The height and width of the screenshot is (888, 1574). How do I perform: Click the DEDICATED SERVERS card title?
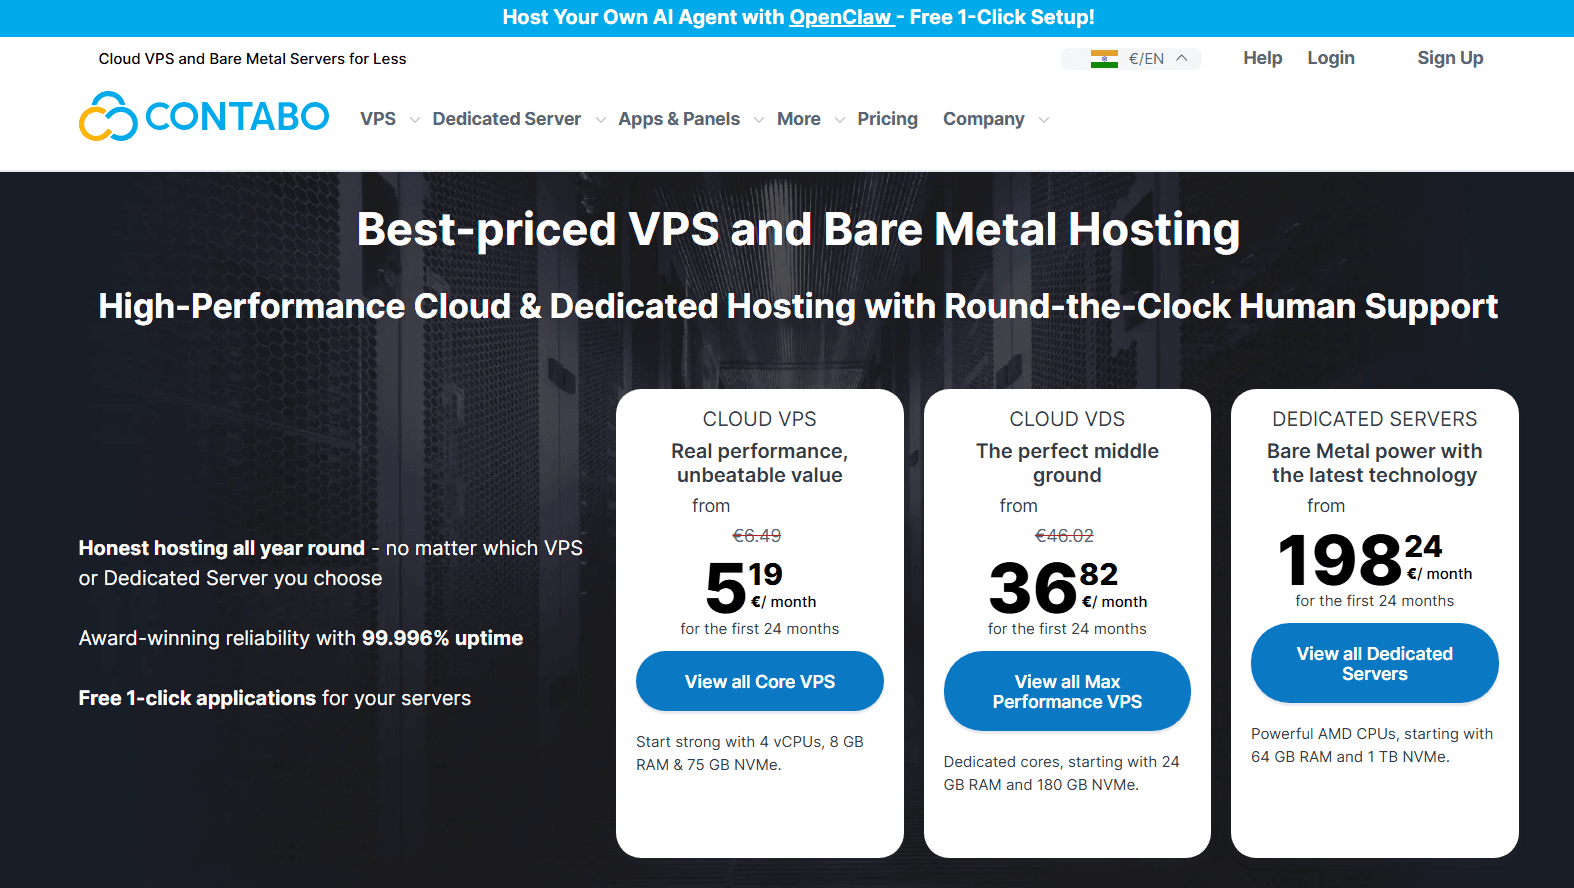(1375, 419)
